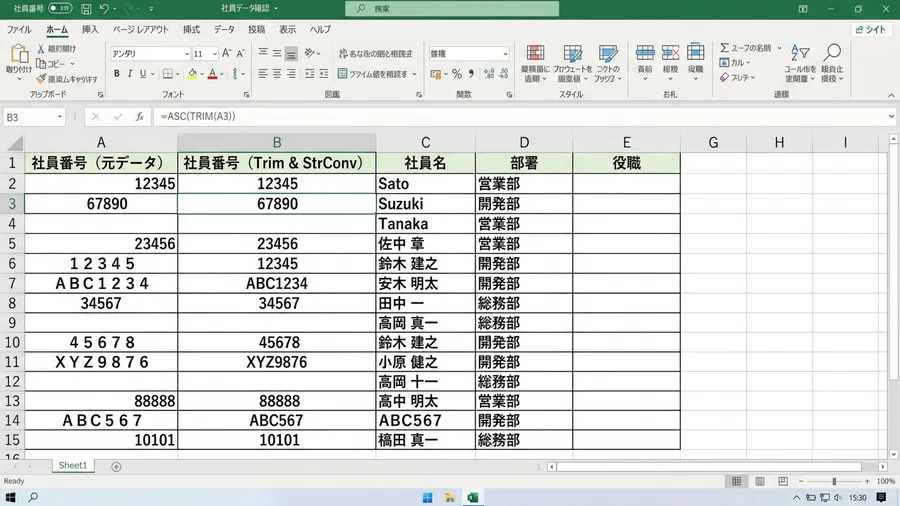Open the データ ribbon tab

click(x=224, y=29)
